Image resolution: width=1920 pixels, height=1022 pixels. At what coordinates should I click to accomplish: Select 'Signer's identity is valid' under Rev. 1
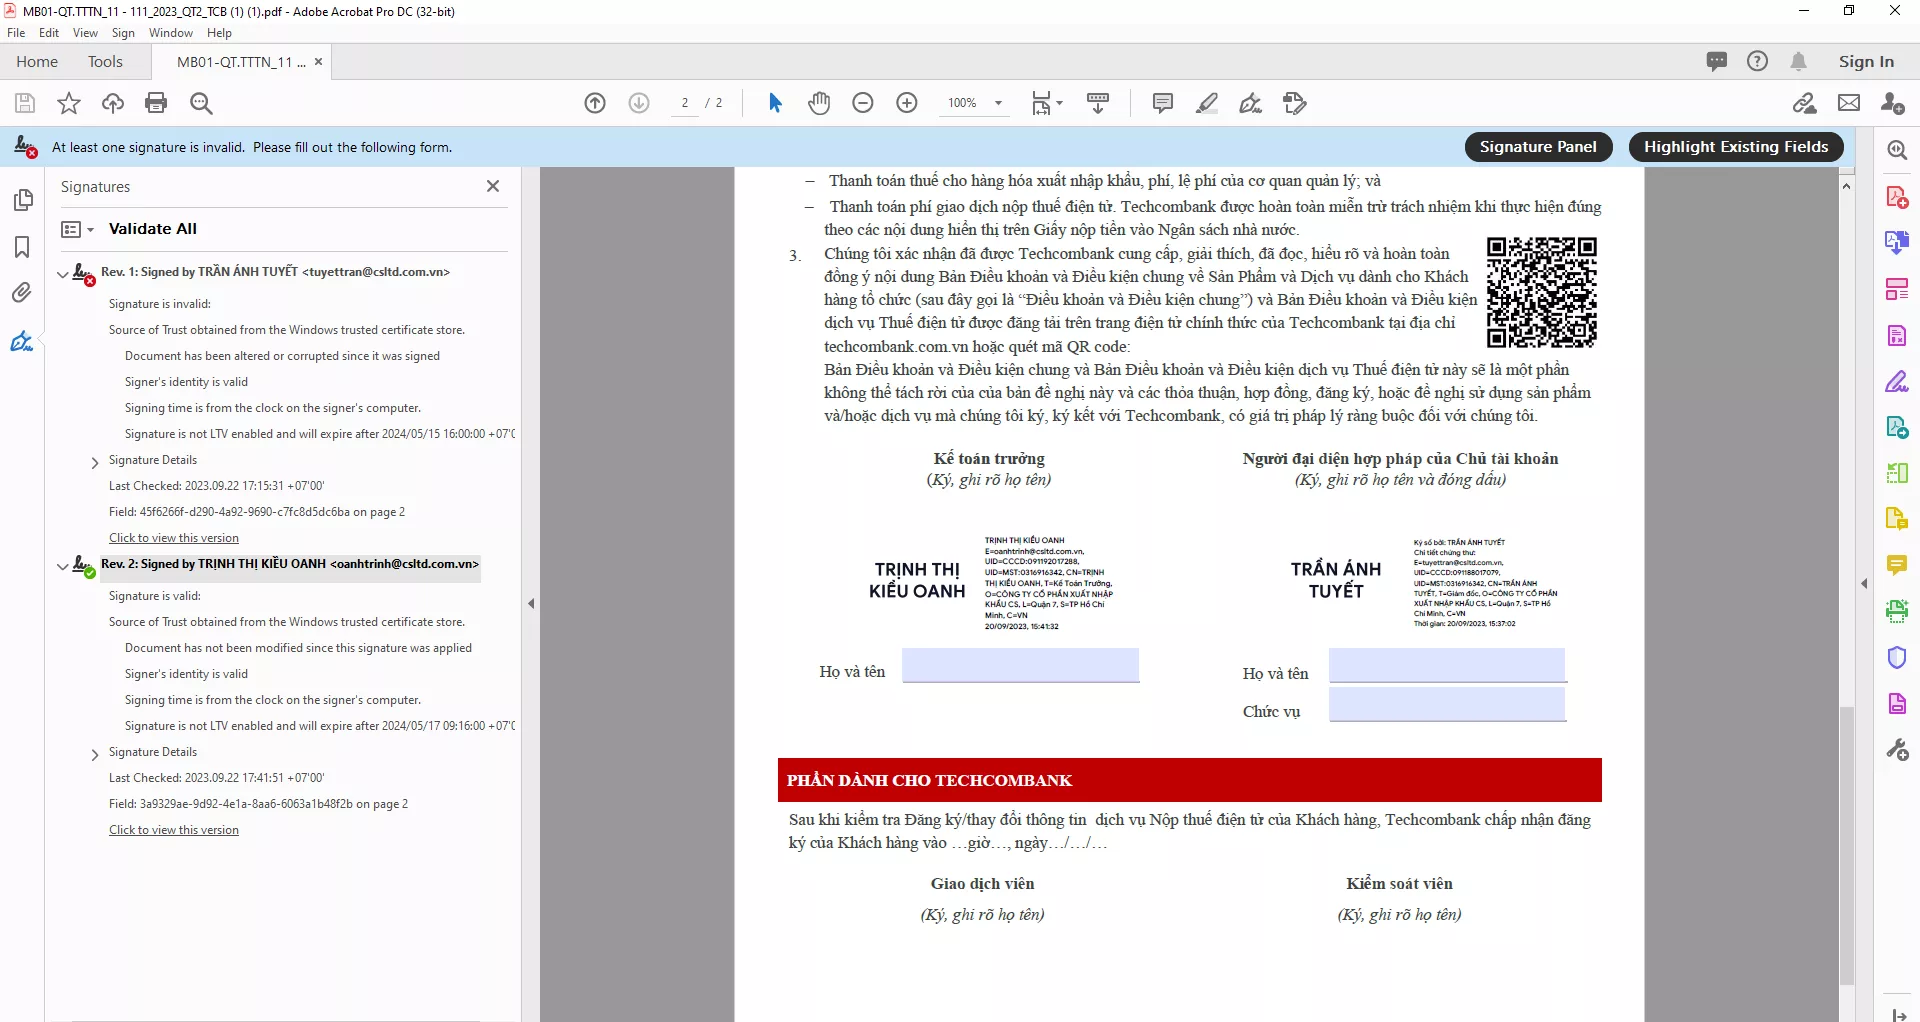186,382
